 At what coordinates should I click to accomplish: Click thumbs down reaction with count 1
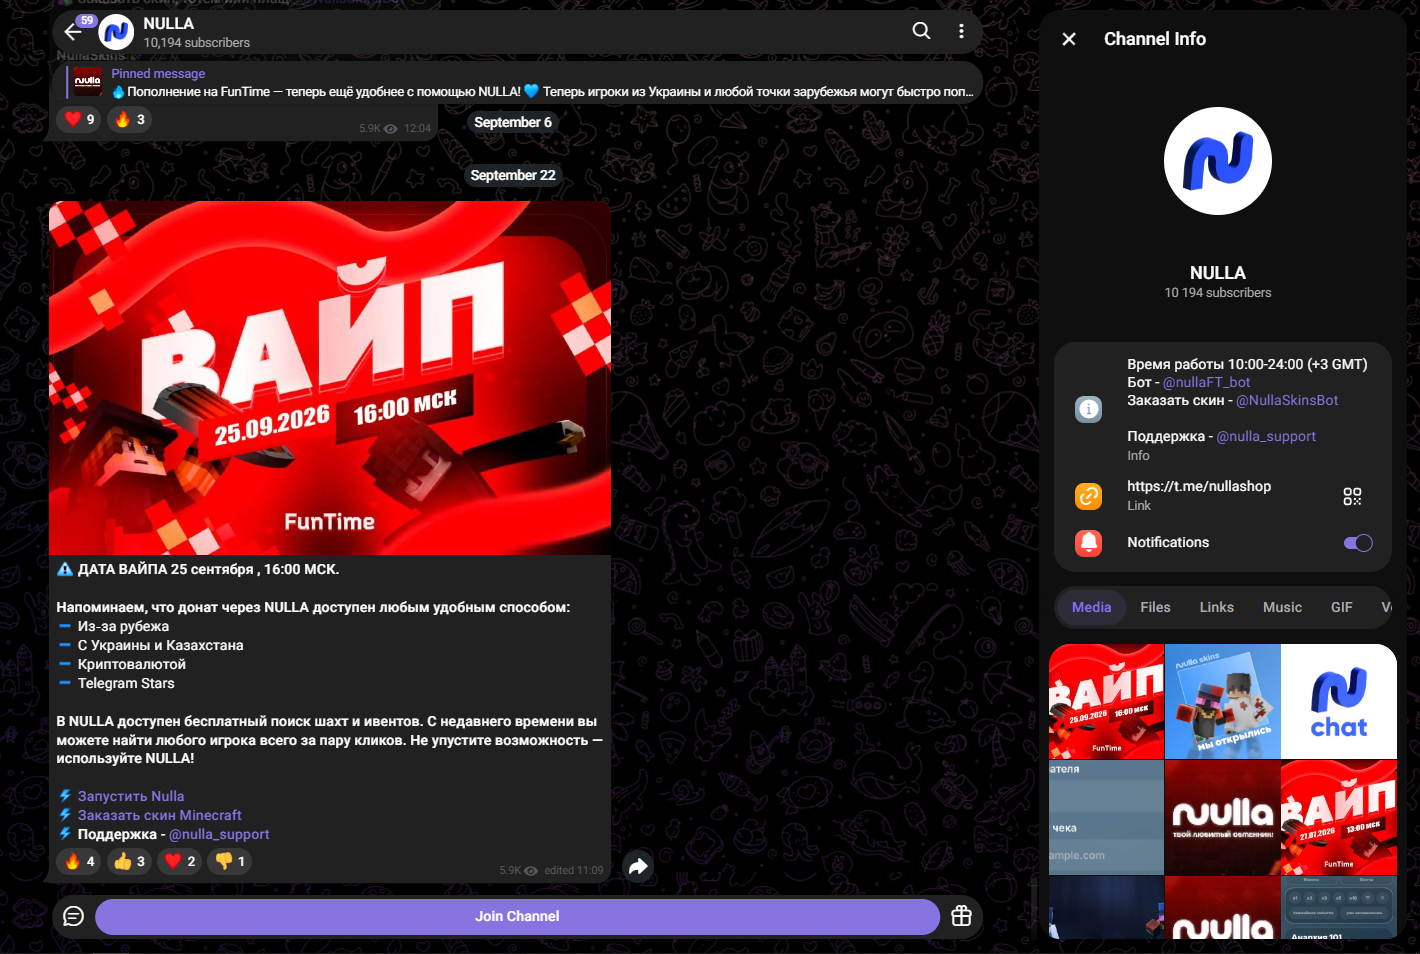tap(229, 861)
